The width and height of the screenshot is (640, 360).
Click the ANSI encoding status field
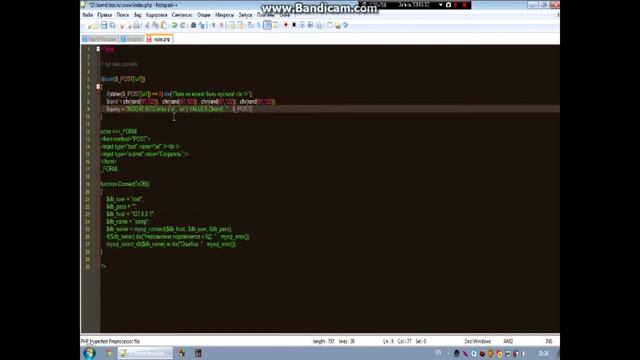[508, 341]
